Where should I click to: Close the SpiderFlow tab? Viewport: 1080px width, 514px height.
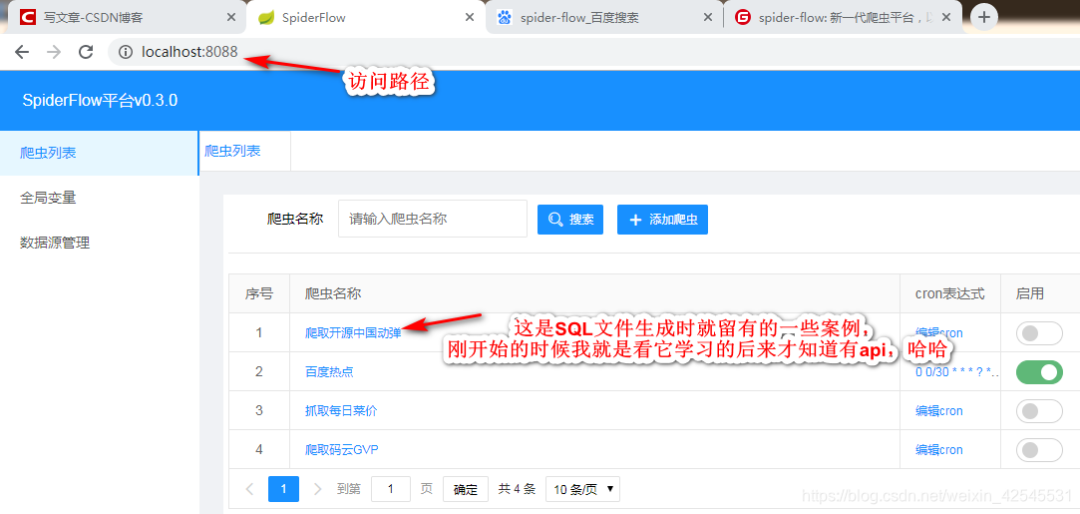(x=470, y=18)
